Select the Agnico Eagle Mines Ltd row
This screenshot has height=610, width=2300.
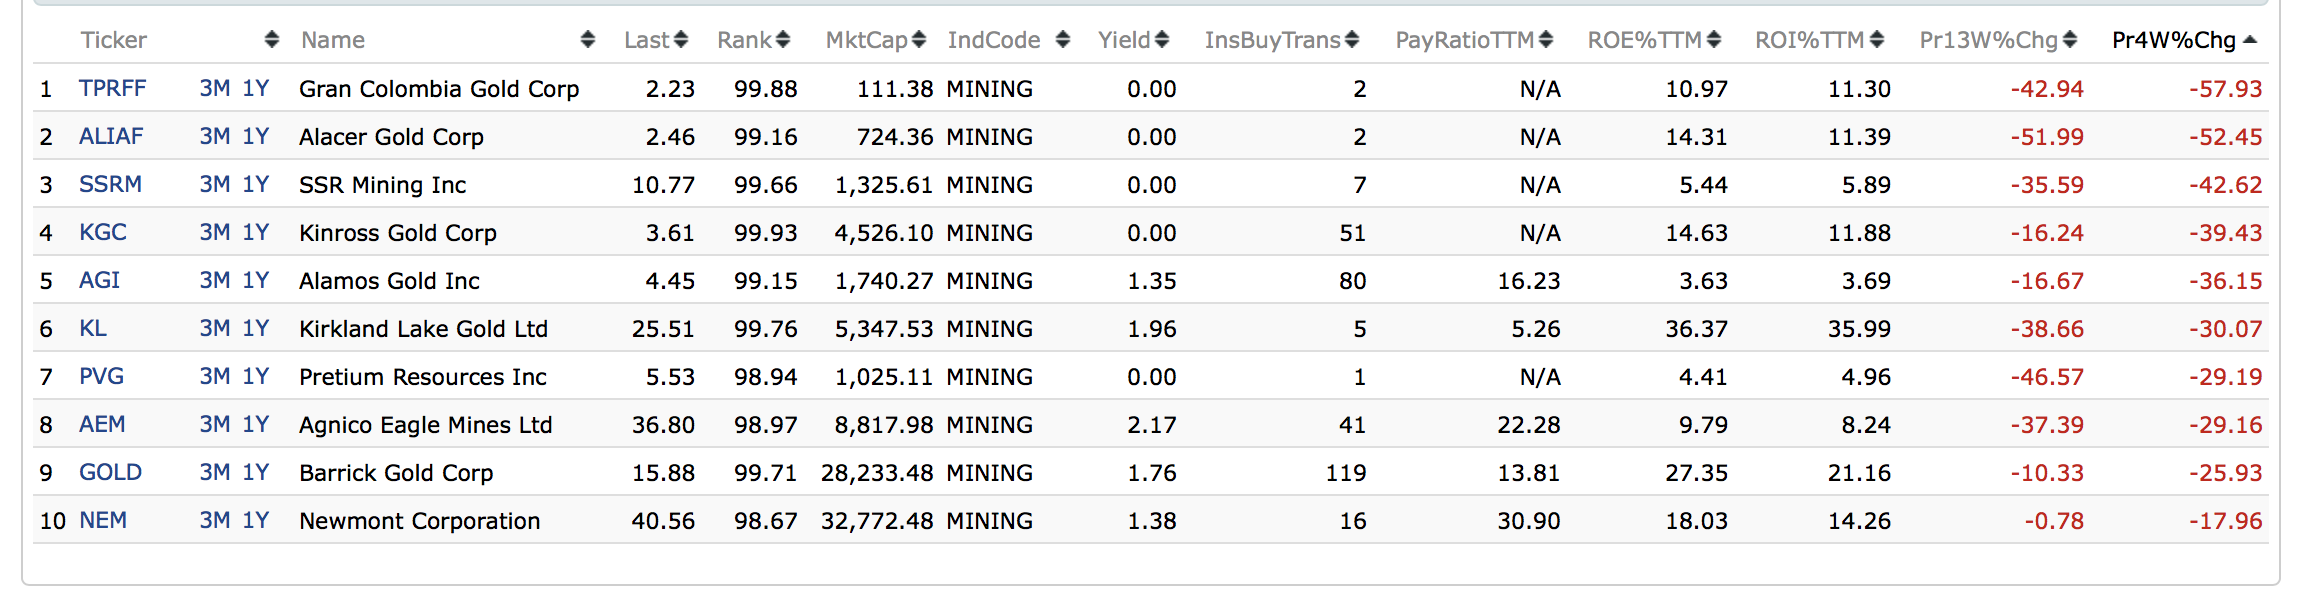pyautogui.click(x=425, y=425)
